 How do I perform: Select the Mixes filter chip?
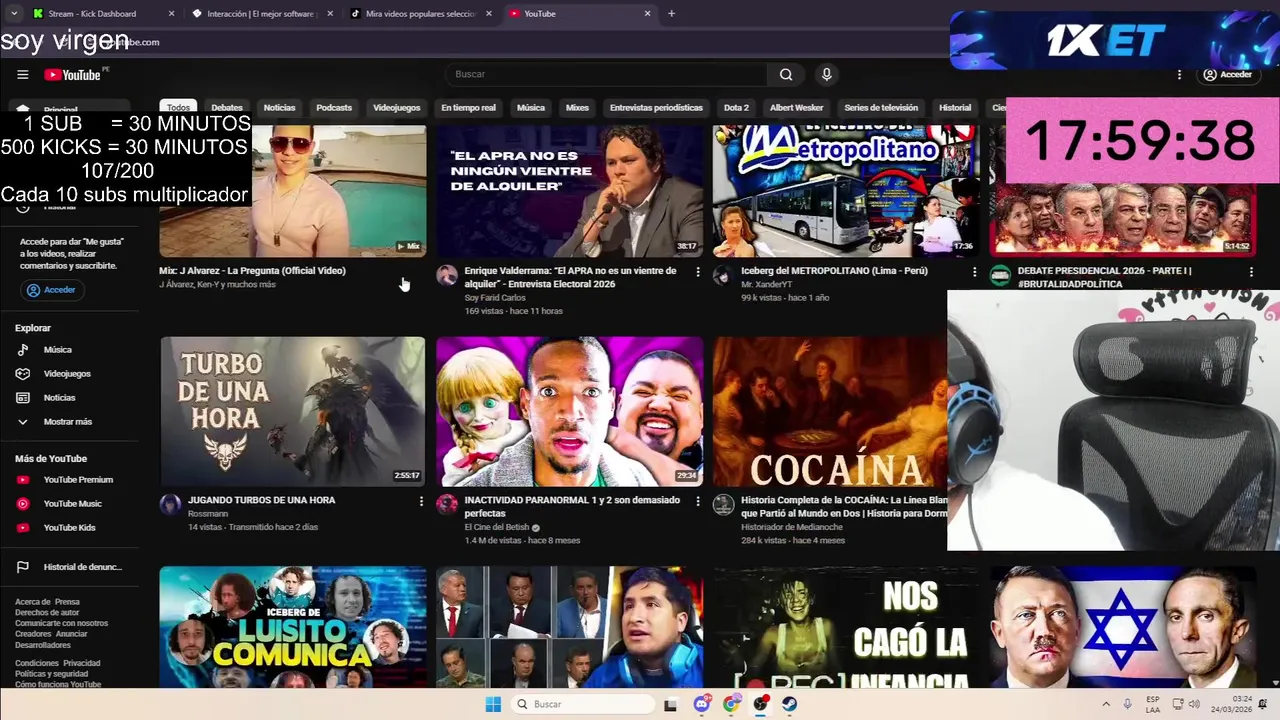point(577,107)
